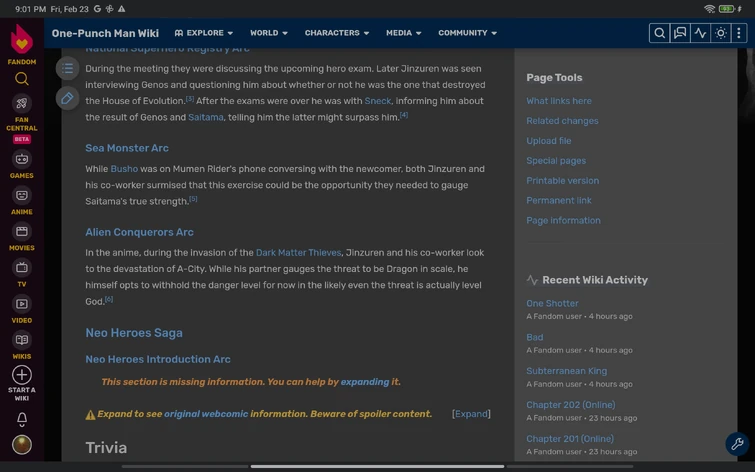Open the Video play icon
The width and height of the screenshot is (755, 472).
(x=22, y=303)
